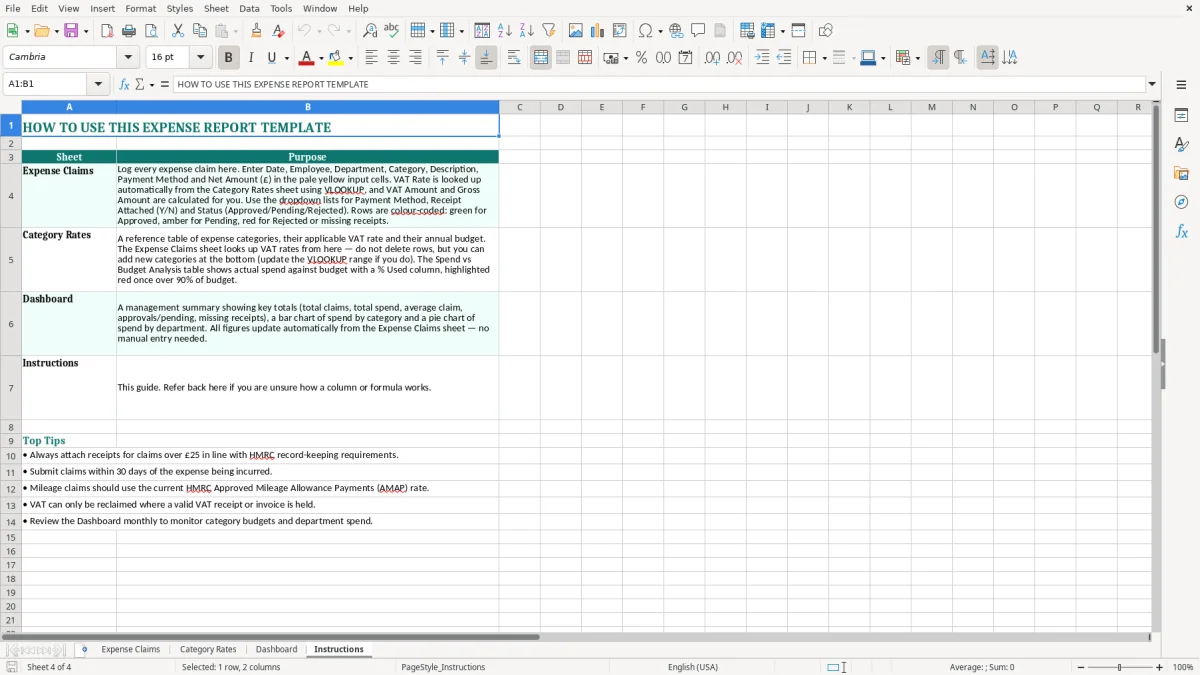Open Underline style dropdown arrow
The width and height of the screenshot is (1200, 675).
286,58
